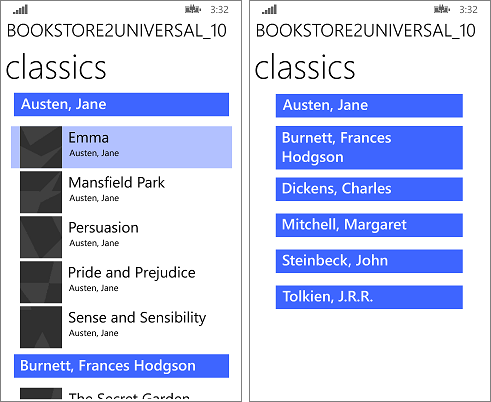Jump to Tolkien, J.R.R. group
This screenshot has width=491, height=402.
point(369,297)
